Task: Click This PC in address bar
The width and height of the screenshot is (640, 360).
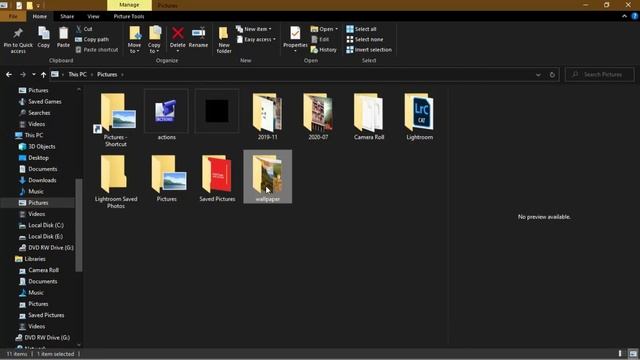Action: pos(77,75)
